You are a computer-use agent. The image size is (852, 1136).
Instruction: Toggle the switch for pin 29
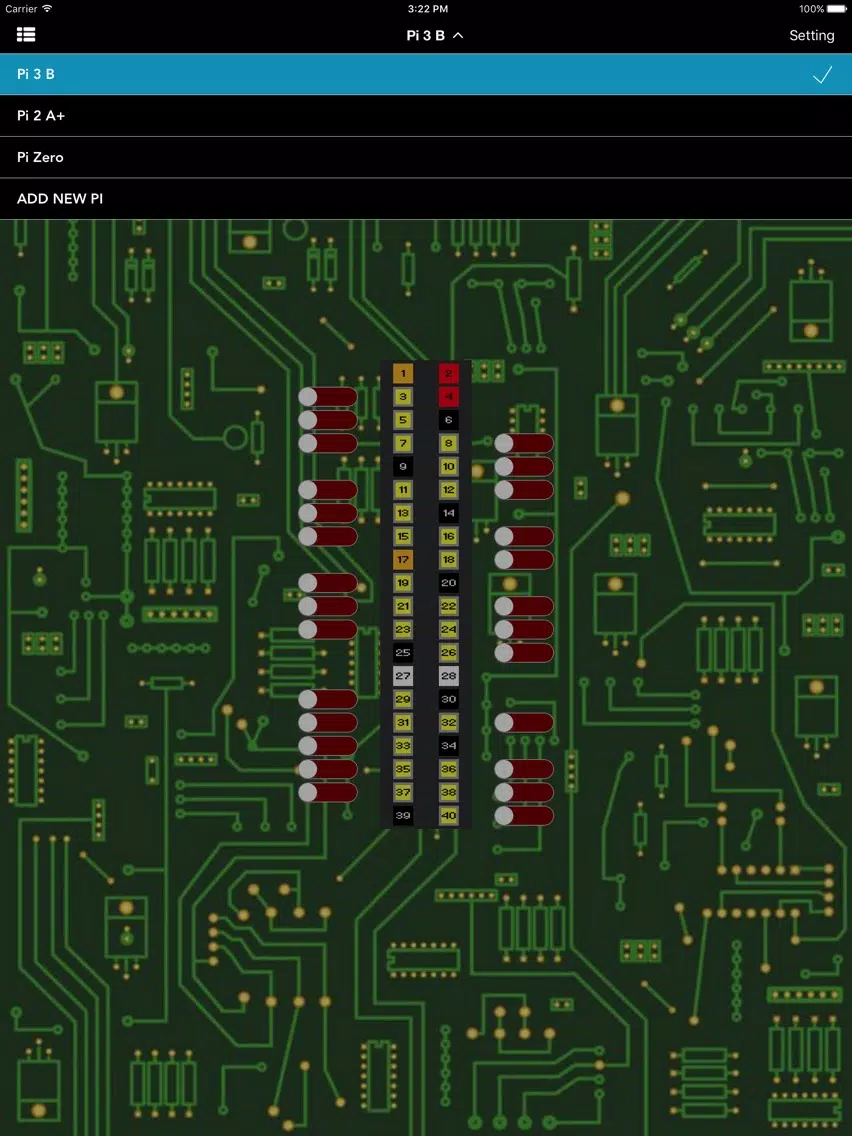[327, 699]
